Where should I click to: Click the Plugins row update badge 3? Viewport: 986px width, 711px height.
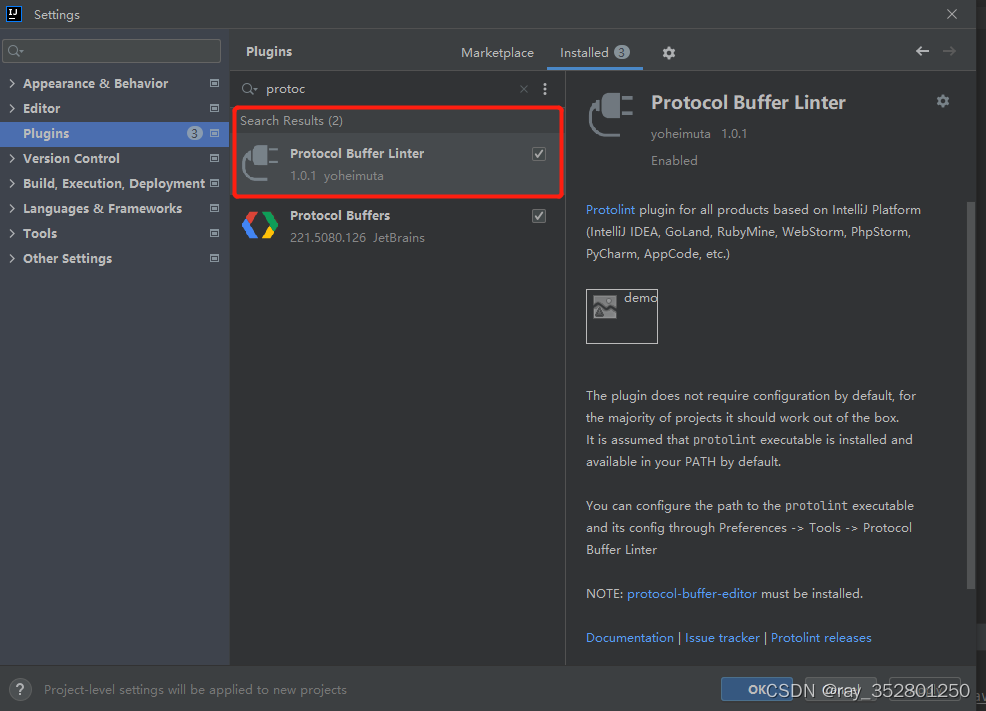point(194,133)
